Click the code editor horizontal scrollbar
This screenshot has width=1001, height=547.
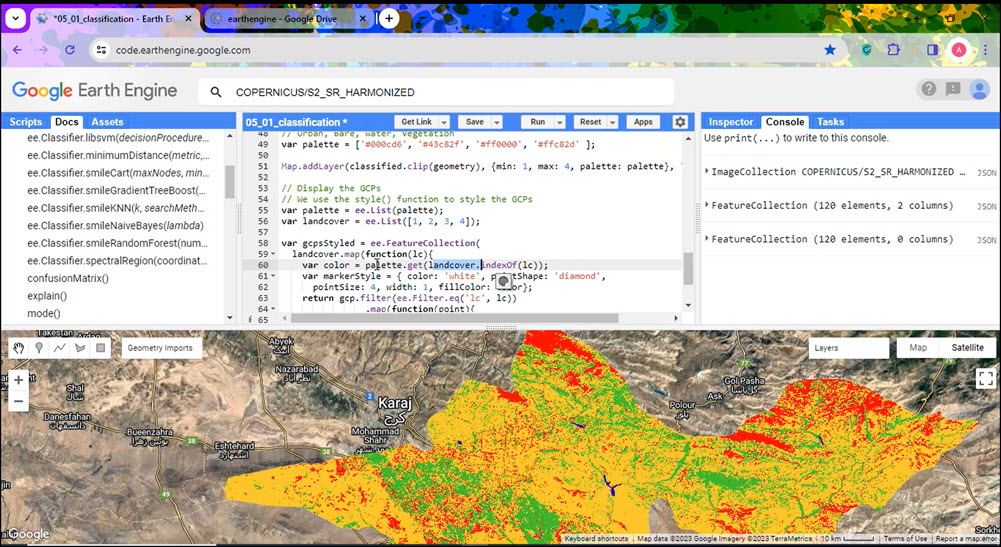[454, 317]
